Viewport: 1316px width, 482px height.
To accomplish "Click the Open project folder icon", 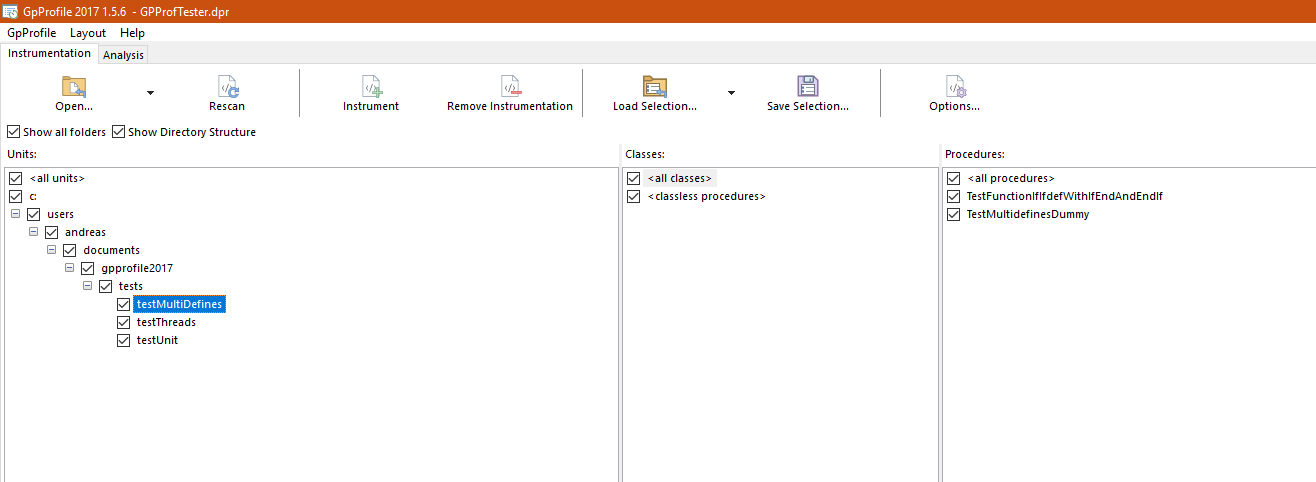I will coord(74,86).
